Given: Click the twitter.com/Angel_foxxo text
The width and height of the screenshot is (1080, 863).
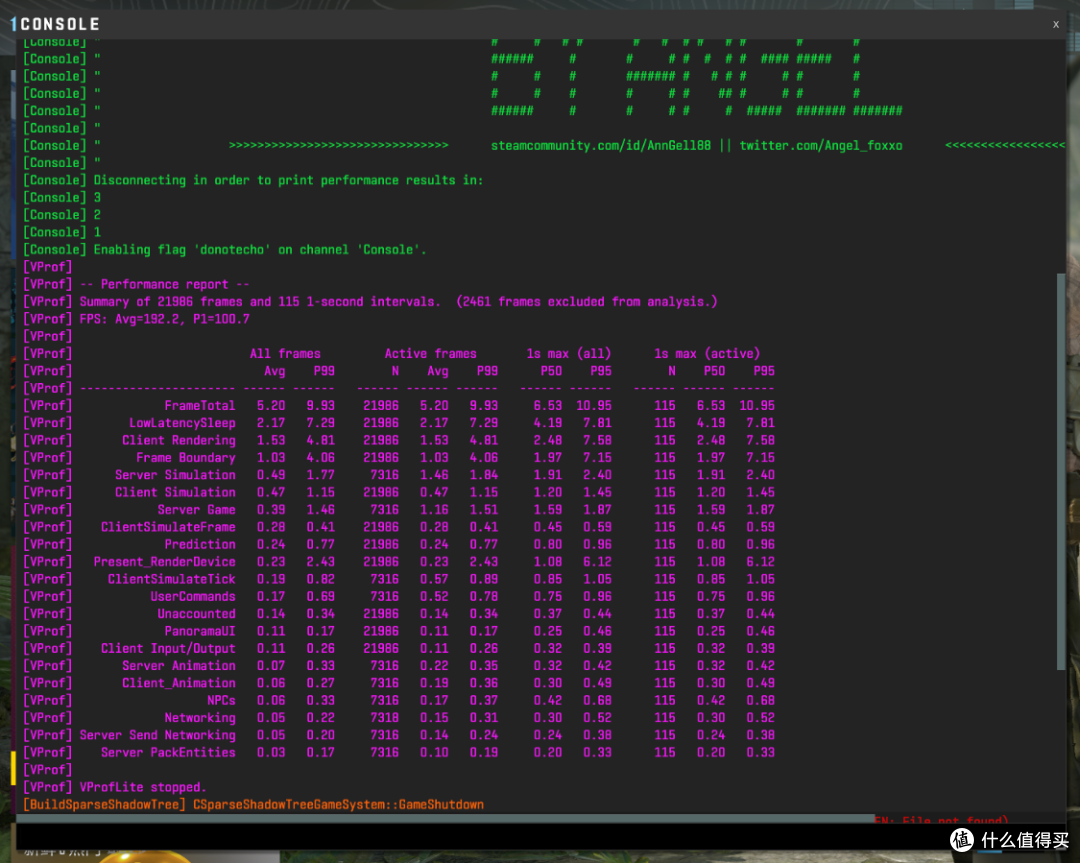Looking at the screenshot, I should tap(820, 145).
